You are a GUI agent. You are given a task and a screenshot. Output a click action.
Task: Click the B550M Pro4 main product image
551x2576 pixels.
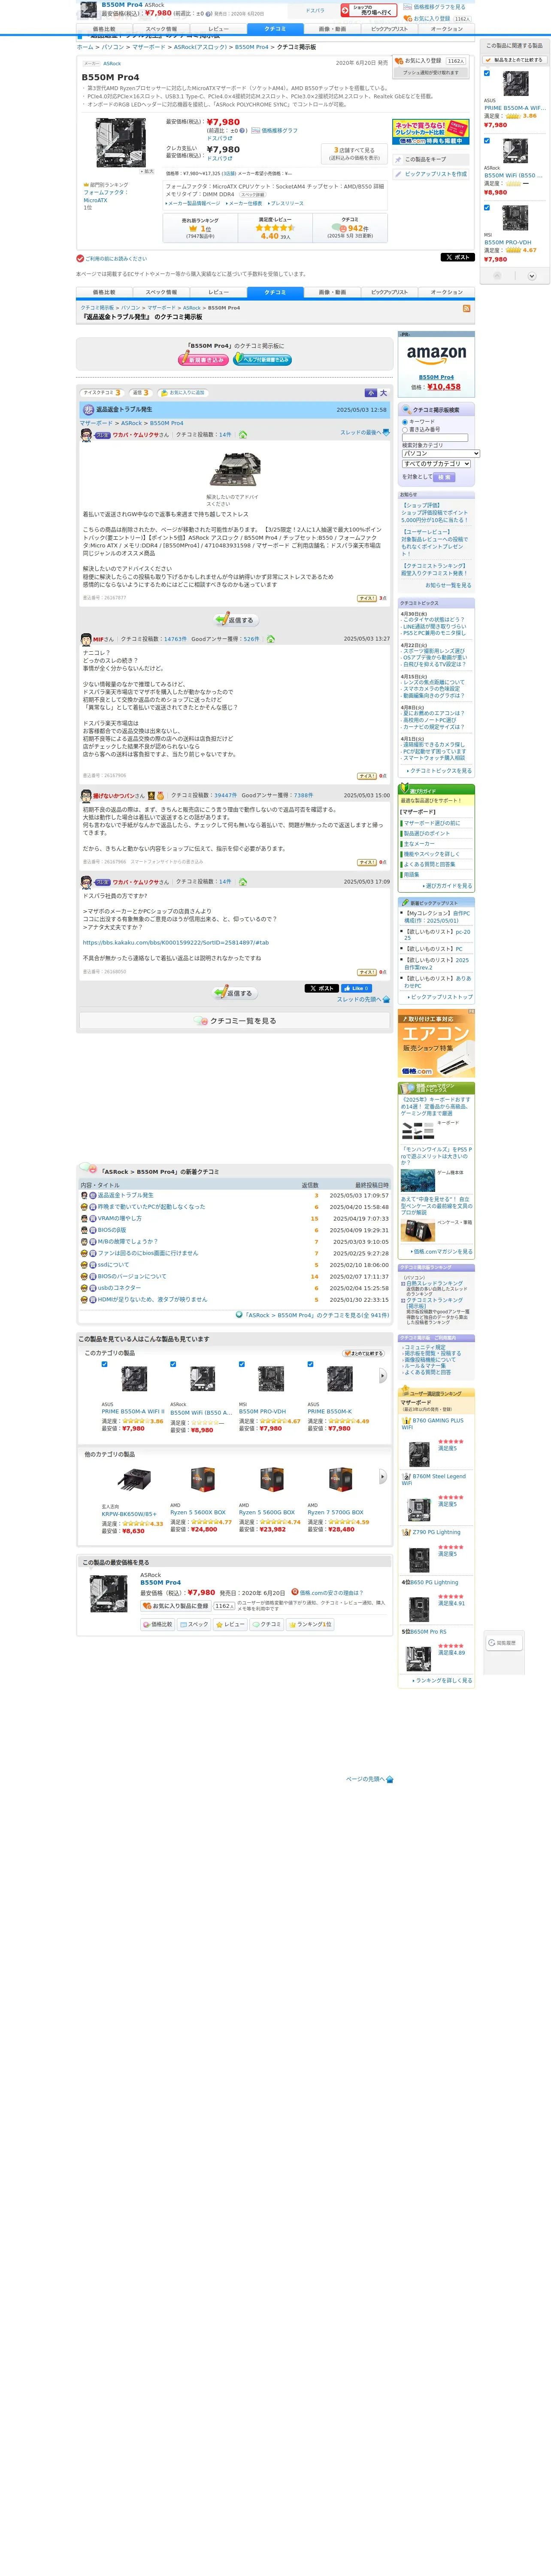tap(121, 143)
